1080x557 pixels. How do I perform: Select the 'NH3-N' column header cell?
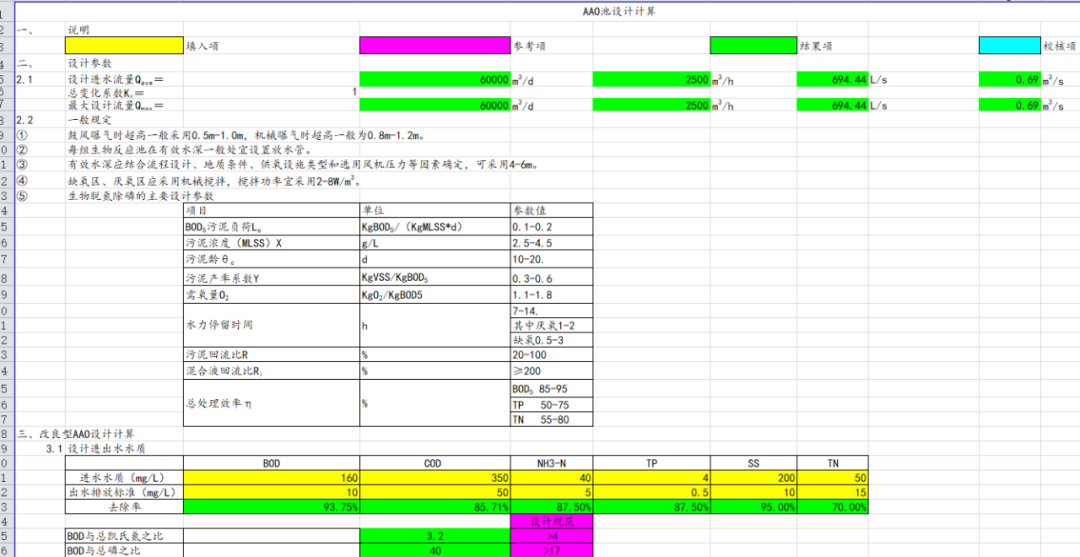pos(551,463)
